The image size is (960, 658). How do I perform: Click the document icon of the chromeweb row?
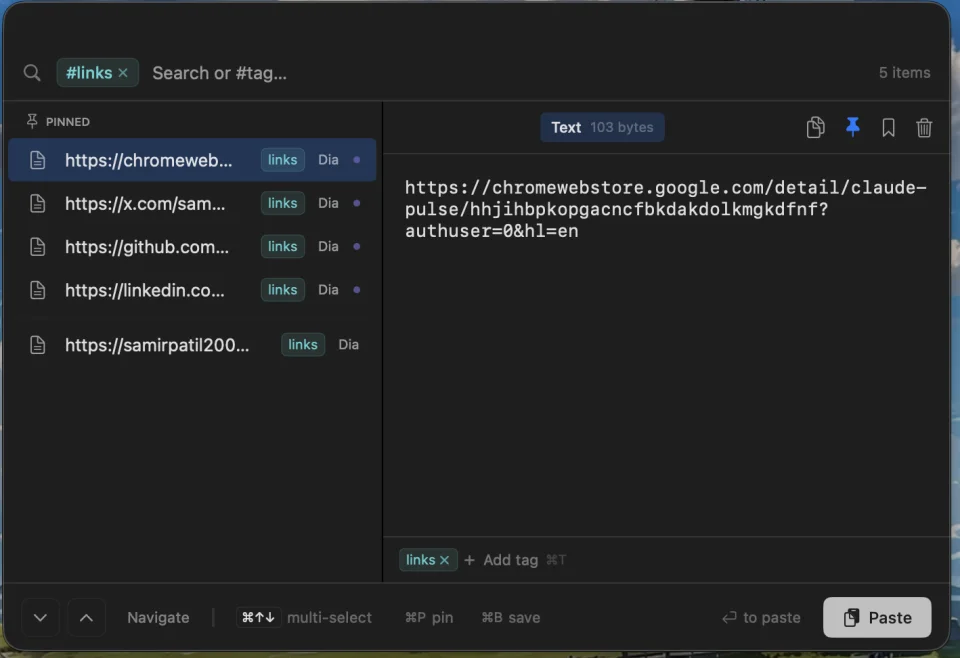(x=38, y=160)
